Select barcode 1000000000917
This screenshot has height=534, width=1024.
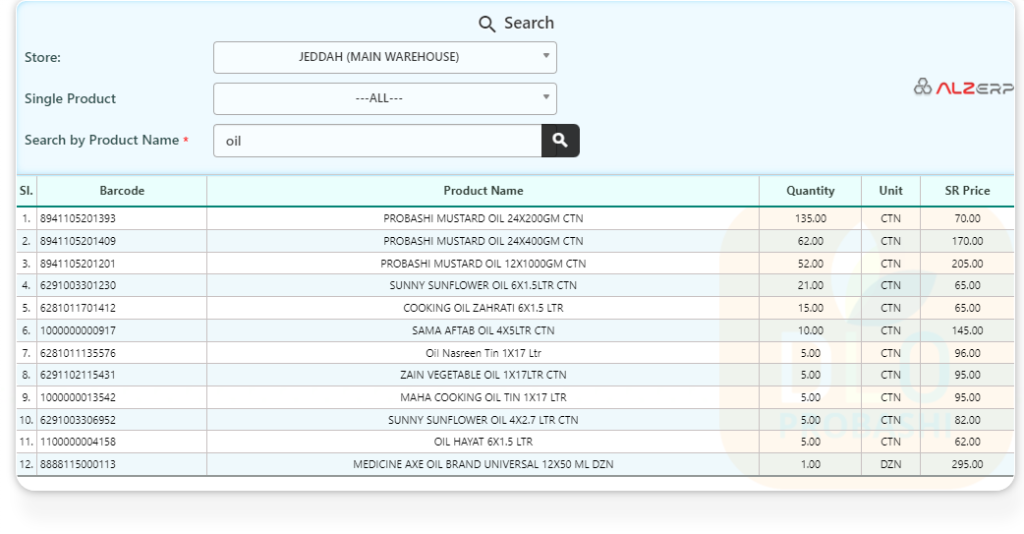click(x=78, y=330)
